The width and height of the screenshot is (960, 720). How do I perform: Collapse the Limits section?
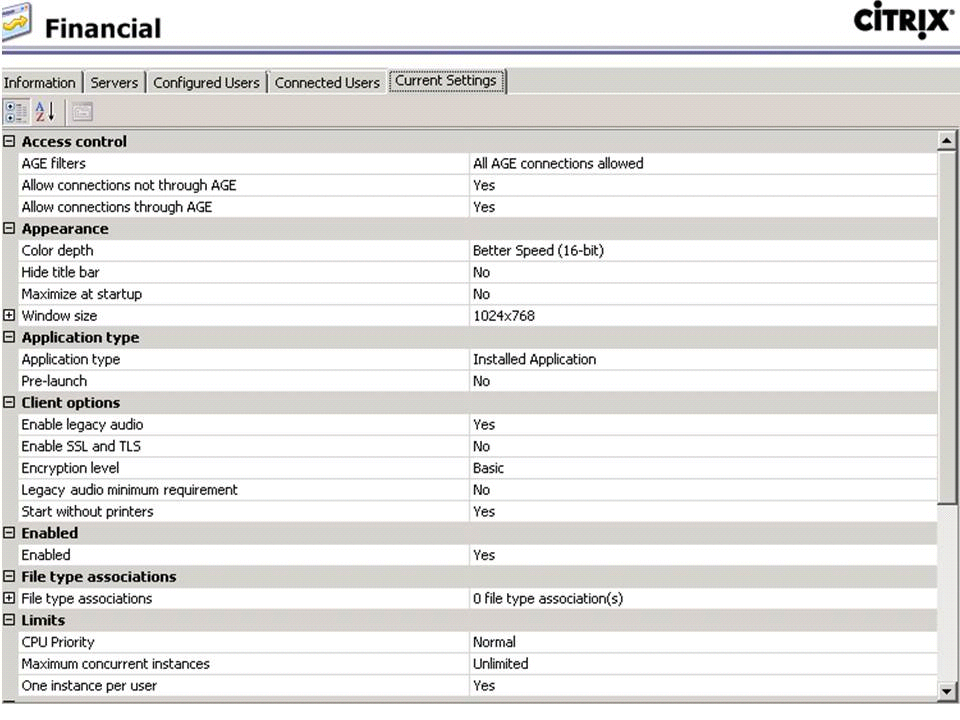[10, 621]
